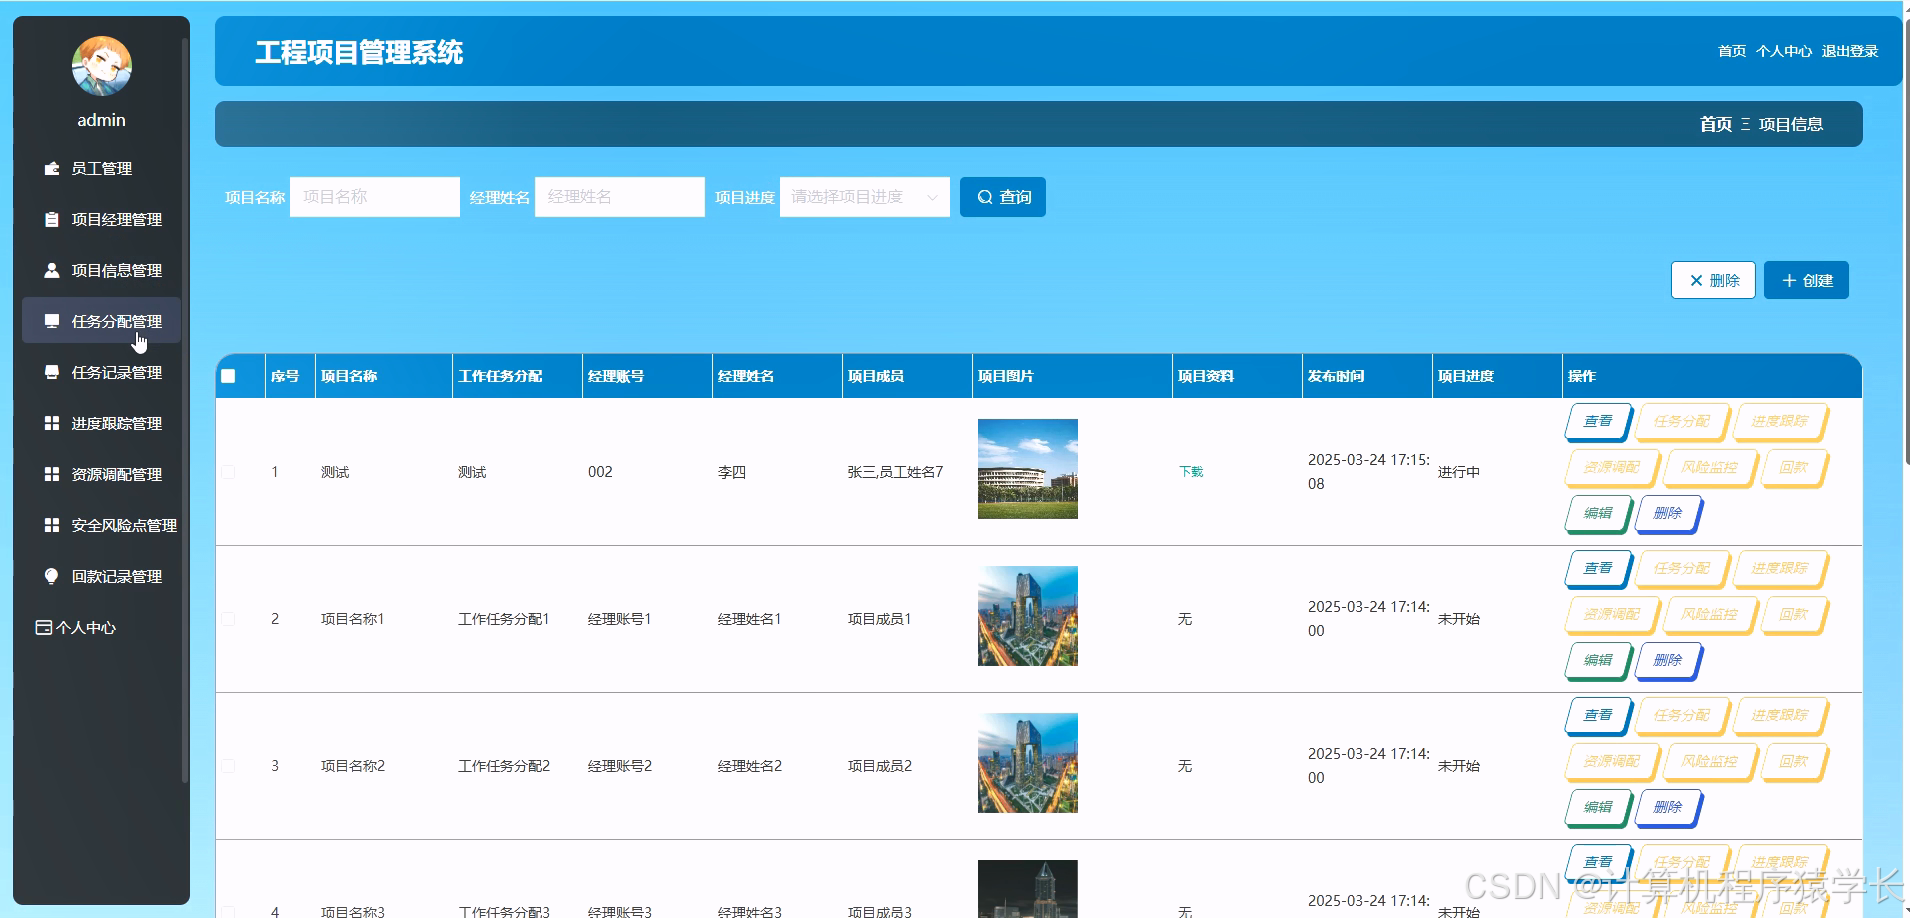Open 任务记录管理 menu item
Viewport: 1910px width, 918px height.
101,372
